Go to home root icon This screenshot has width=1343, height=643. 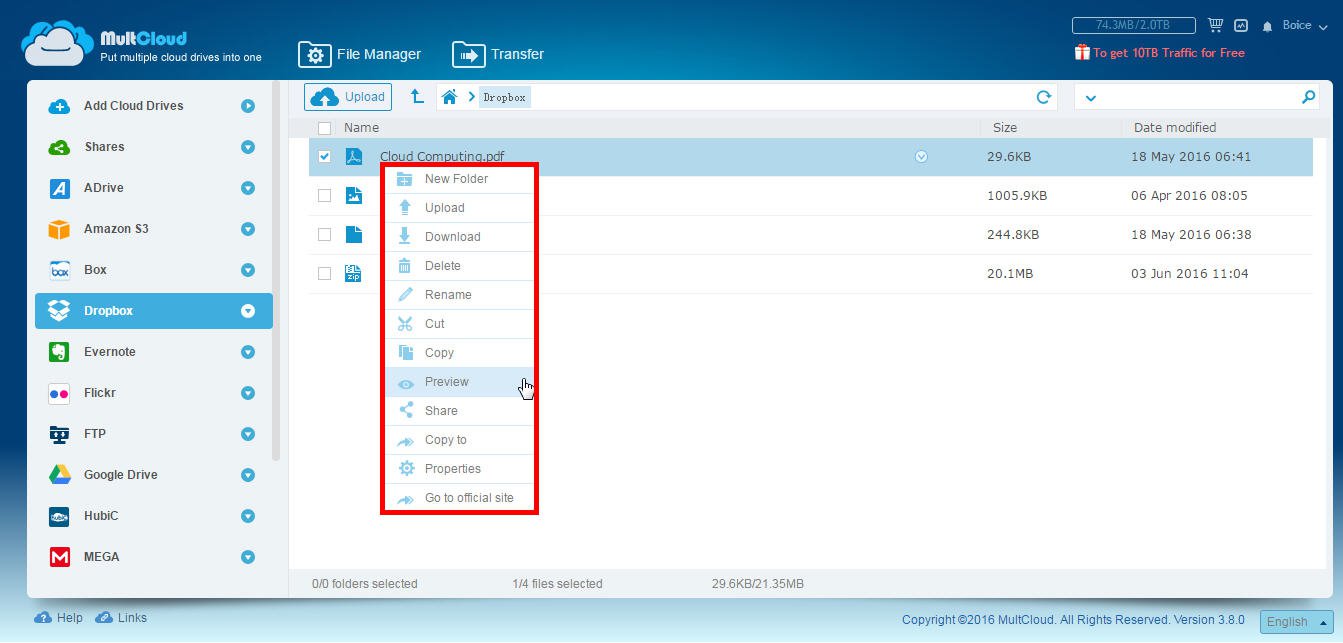pos(450,97)
